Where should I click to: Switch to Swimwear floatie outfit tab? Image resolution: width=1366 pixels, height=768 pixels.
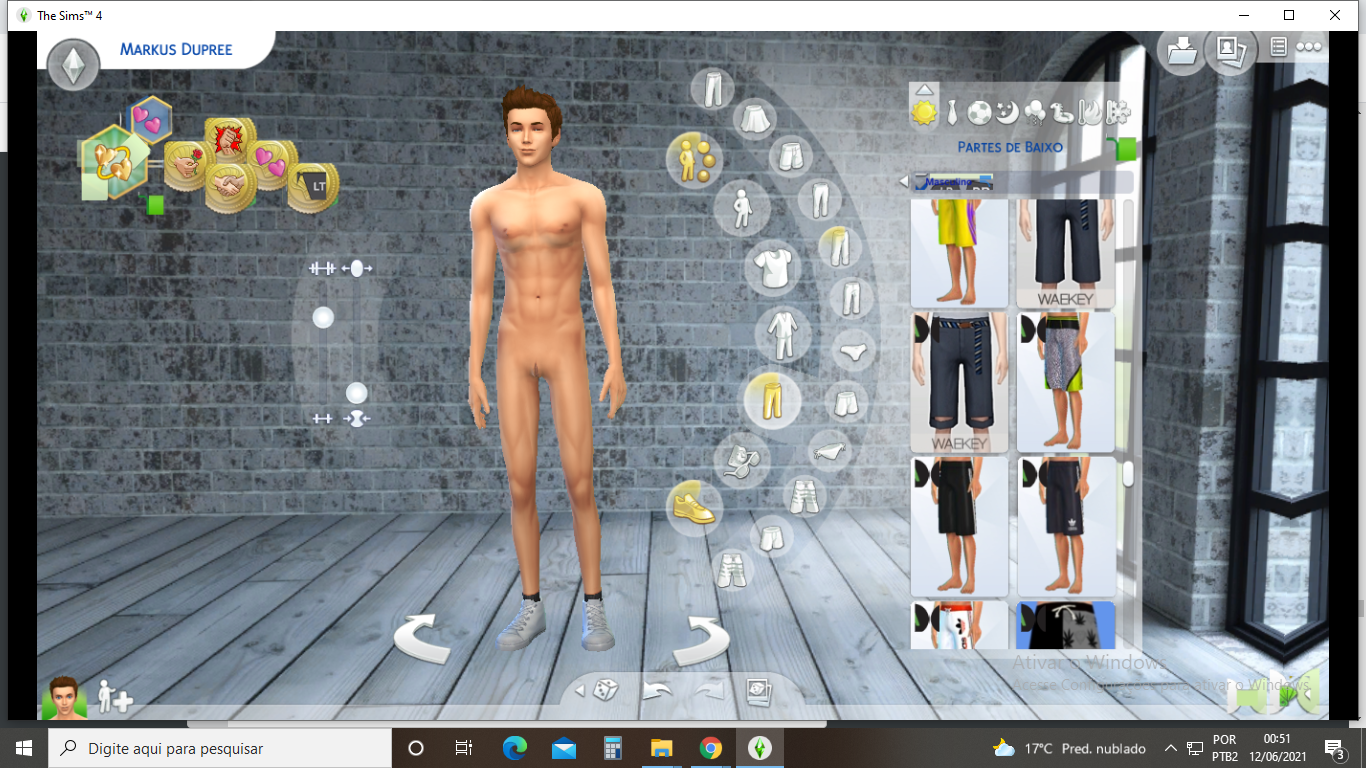click(1064, 113)
